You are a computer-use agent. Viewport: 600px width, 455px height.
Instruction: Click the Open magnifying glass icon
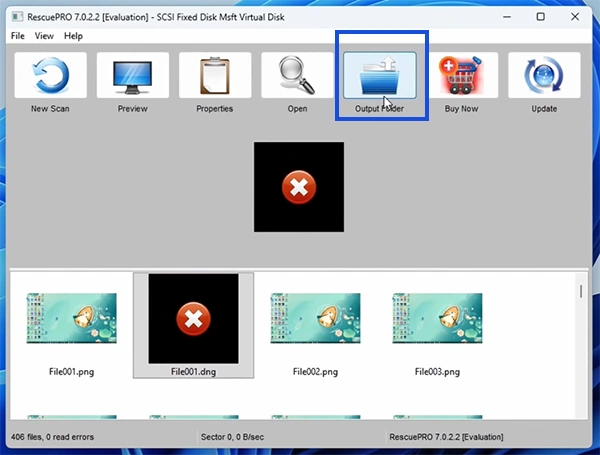click(297, 75)
